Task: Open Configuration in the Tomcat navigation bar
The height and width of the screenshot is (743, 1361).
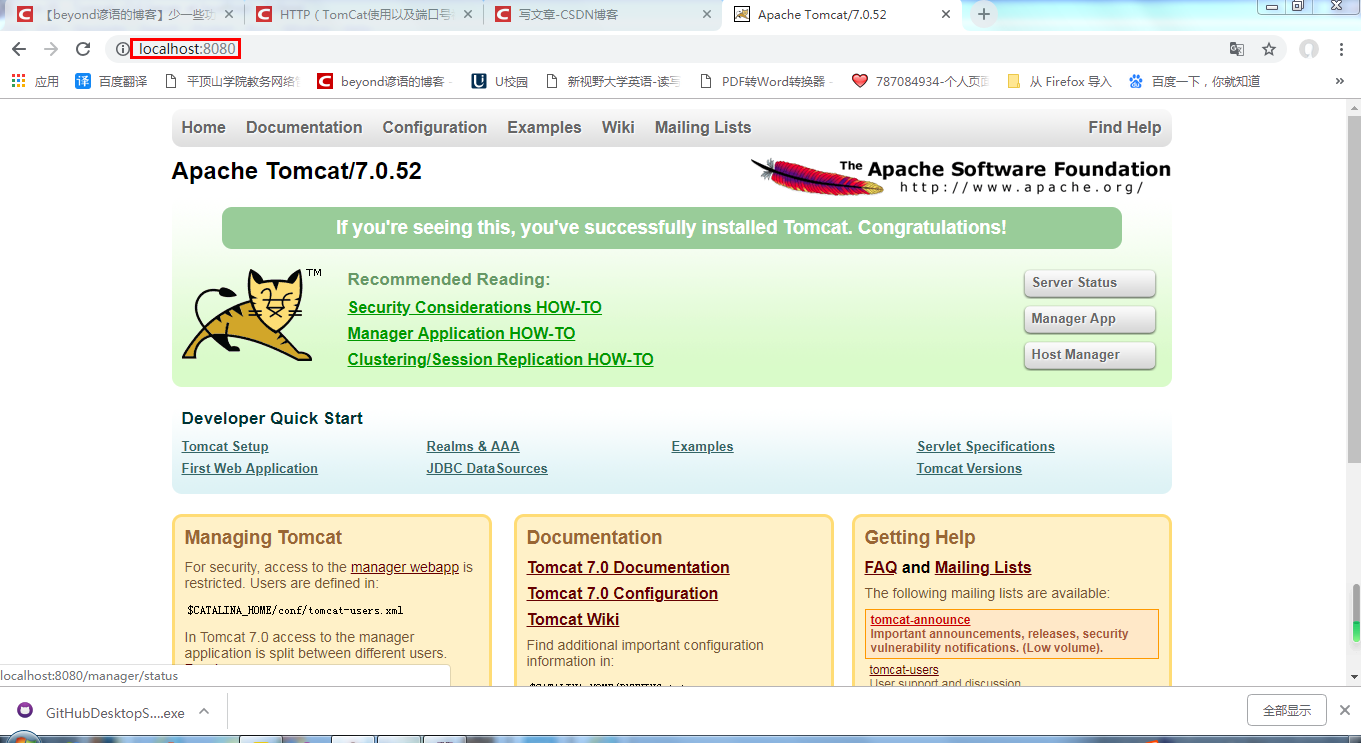Action: coord(434,127)
